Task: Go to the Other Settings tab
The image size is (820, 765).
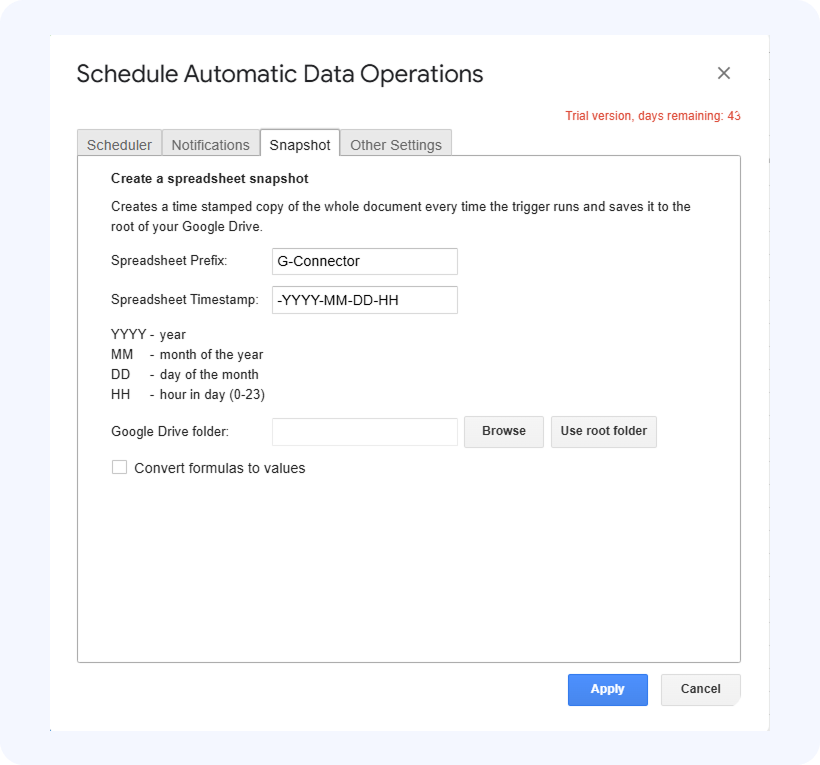Action: 396,144
